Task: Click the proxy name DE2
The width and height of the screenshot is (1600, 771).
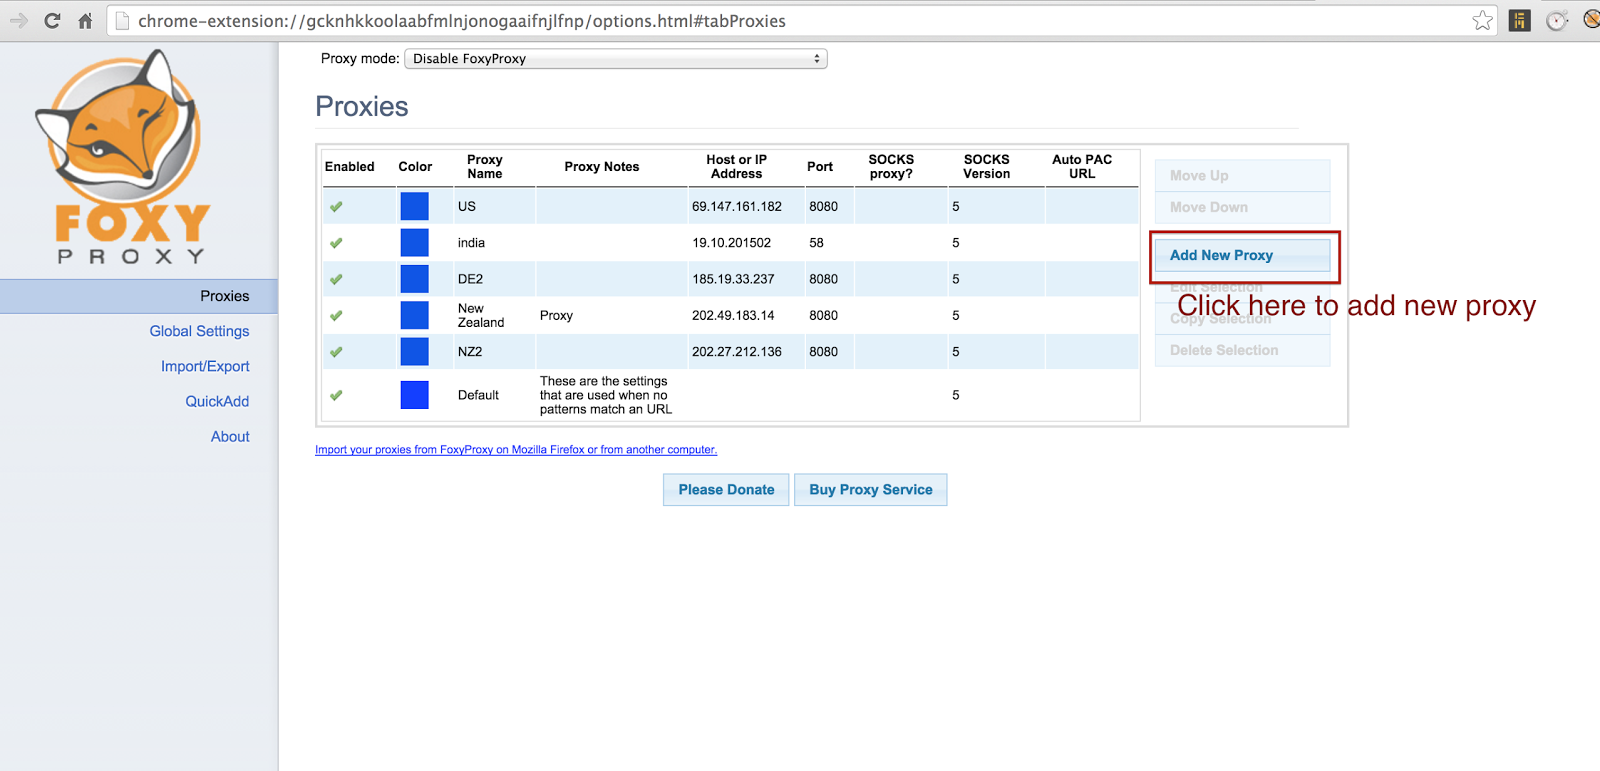Action: pyautogui.click(x=470, y=279)
